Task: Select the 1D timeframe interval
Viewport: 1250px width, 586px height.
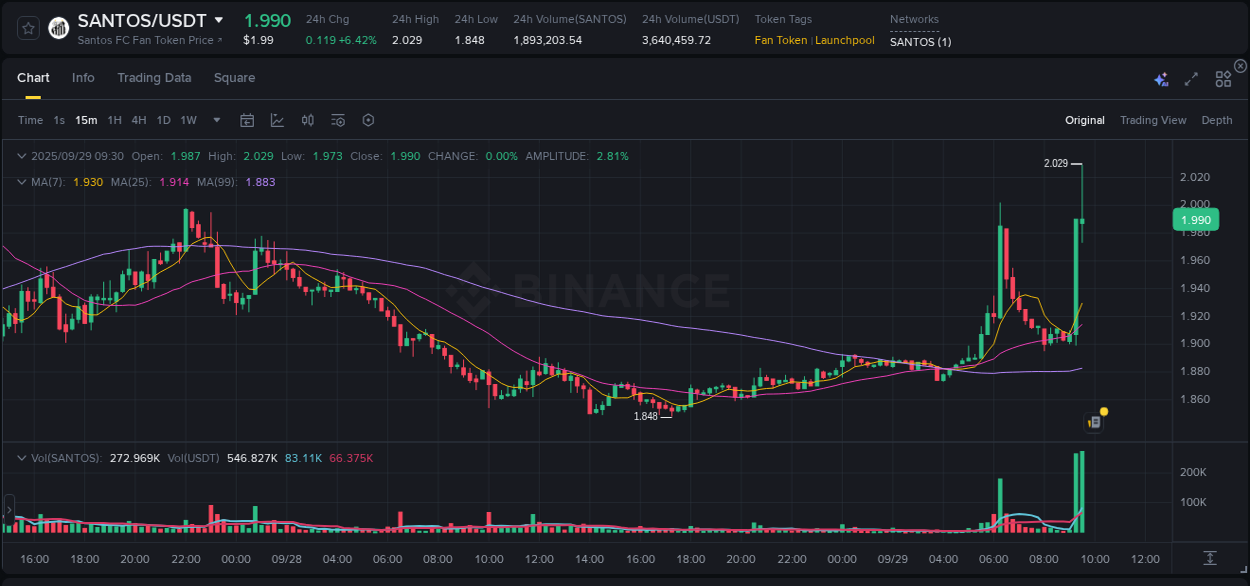Action: coord(162,120)
